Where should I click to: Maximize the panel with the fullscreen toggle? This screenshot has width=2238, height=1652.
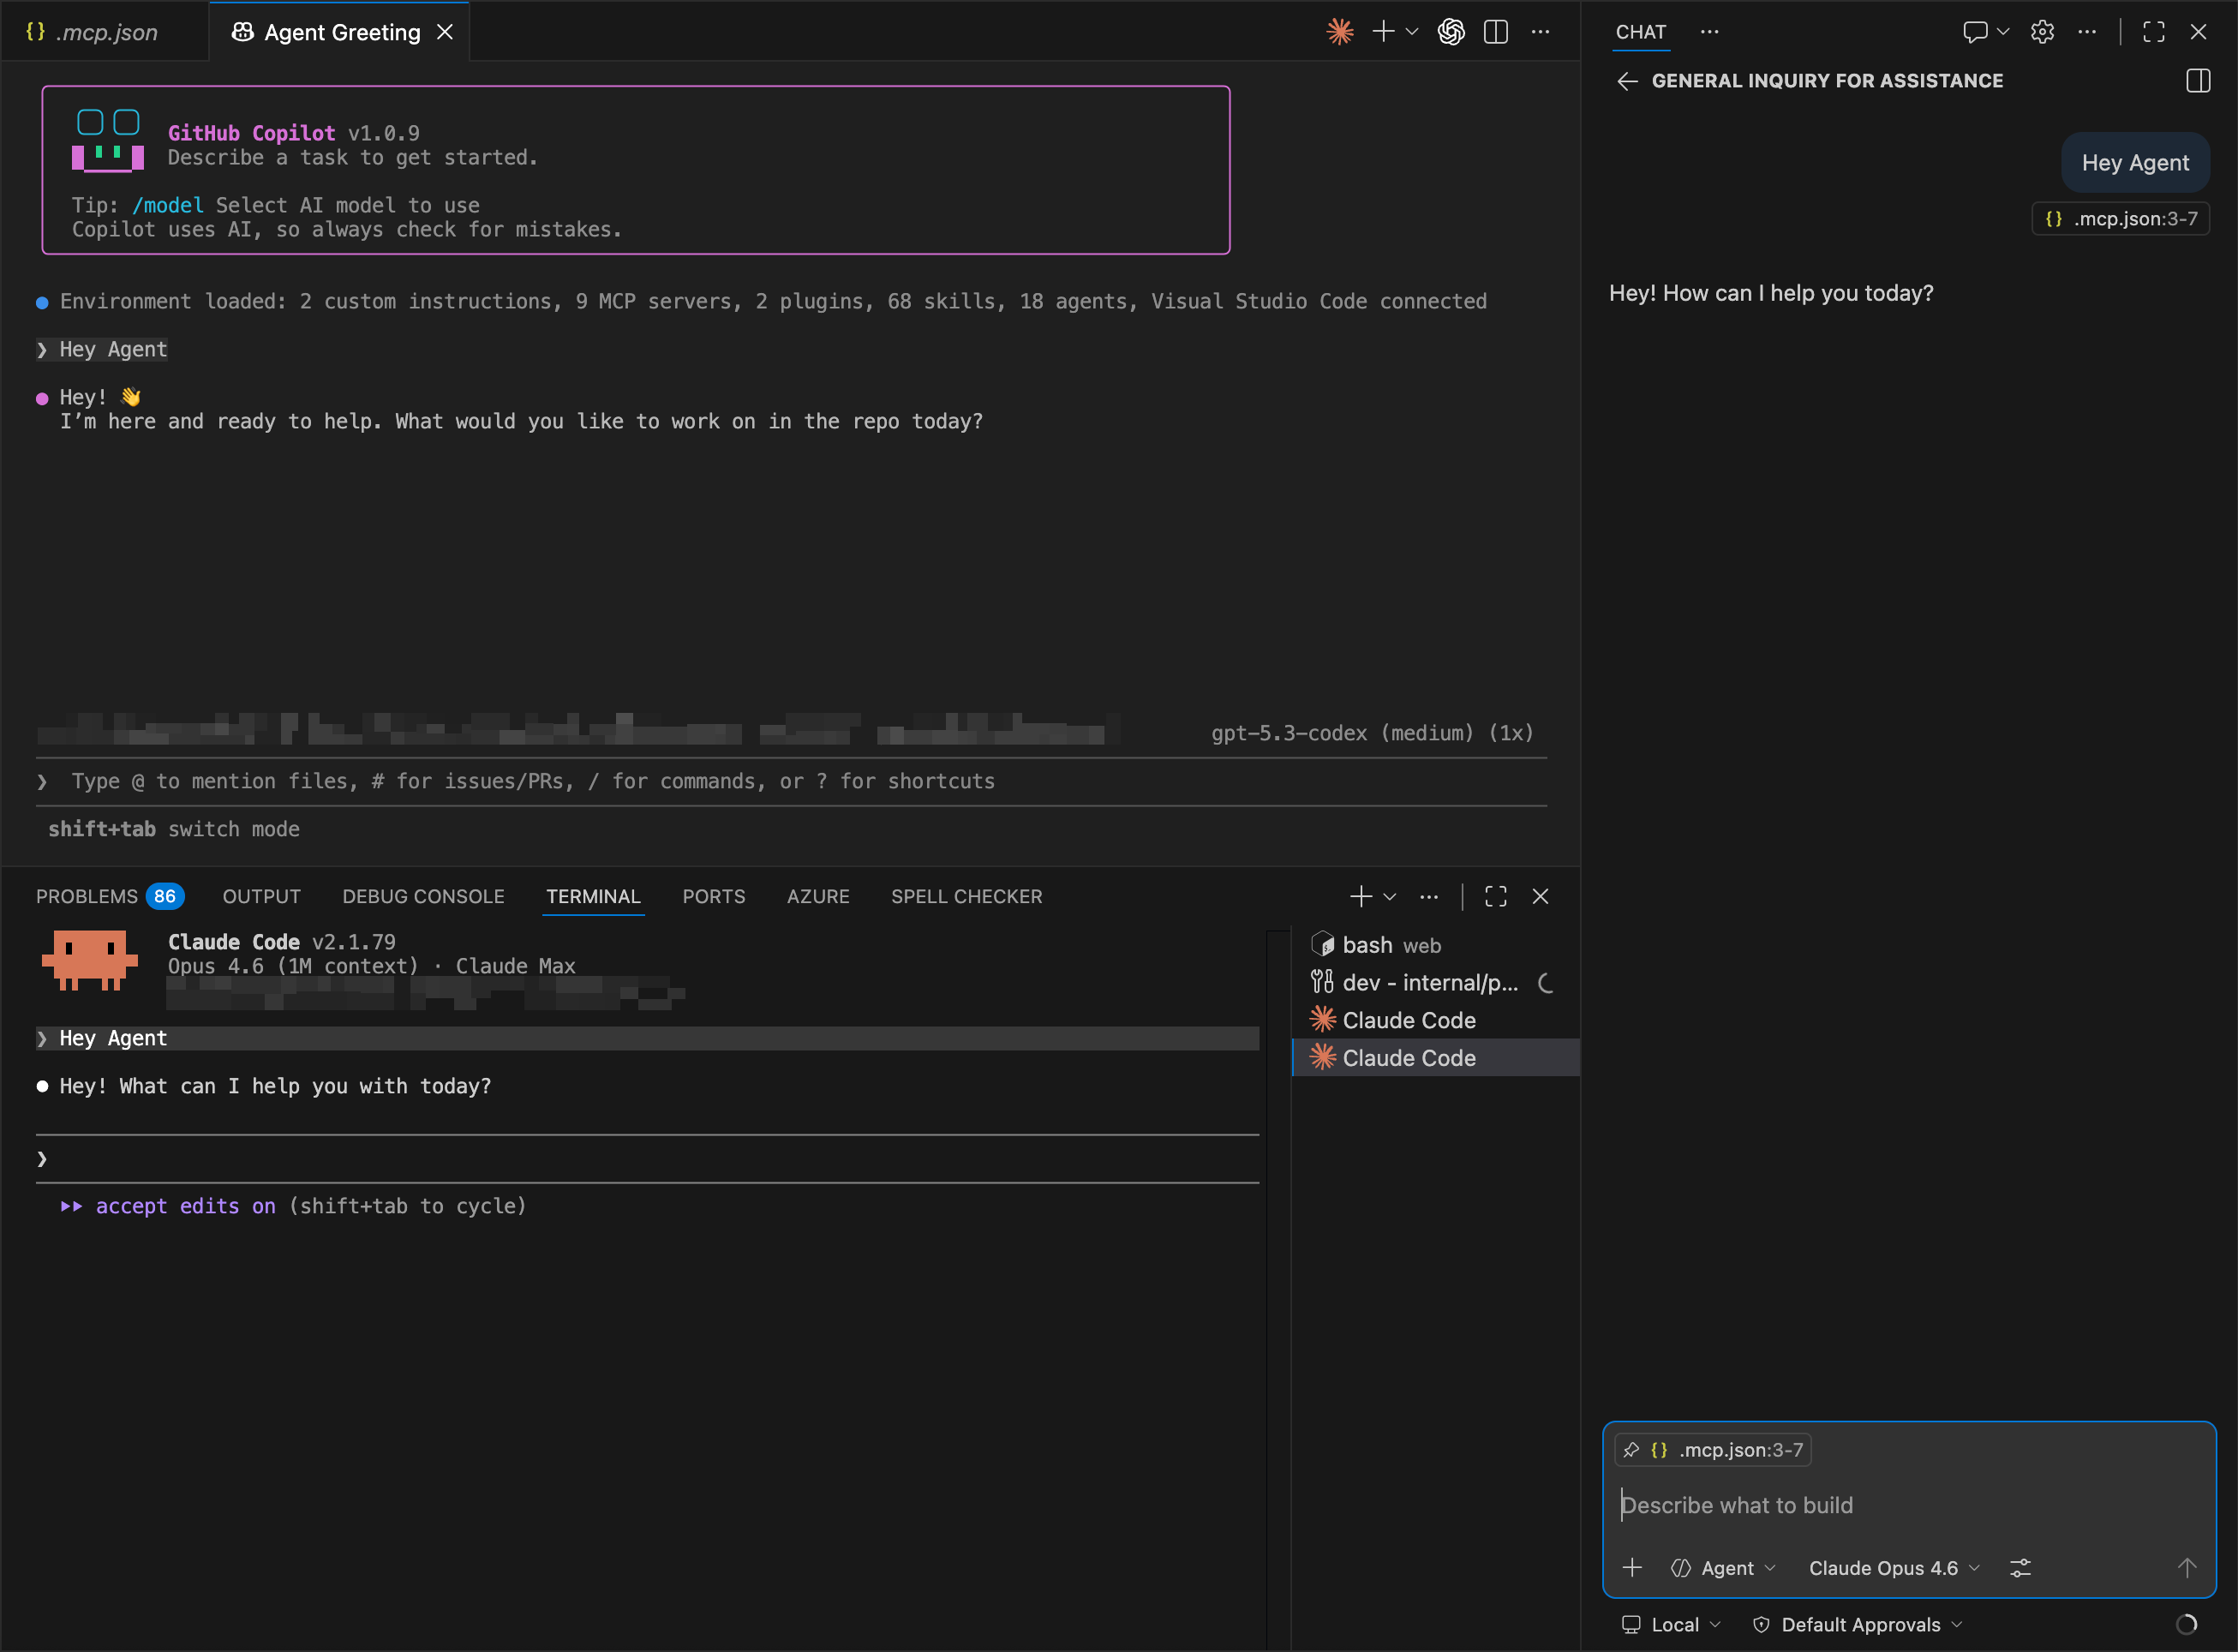[1495, 896]
